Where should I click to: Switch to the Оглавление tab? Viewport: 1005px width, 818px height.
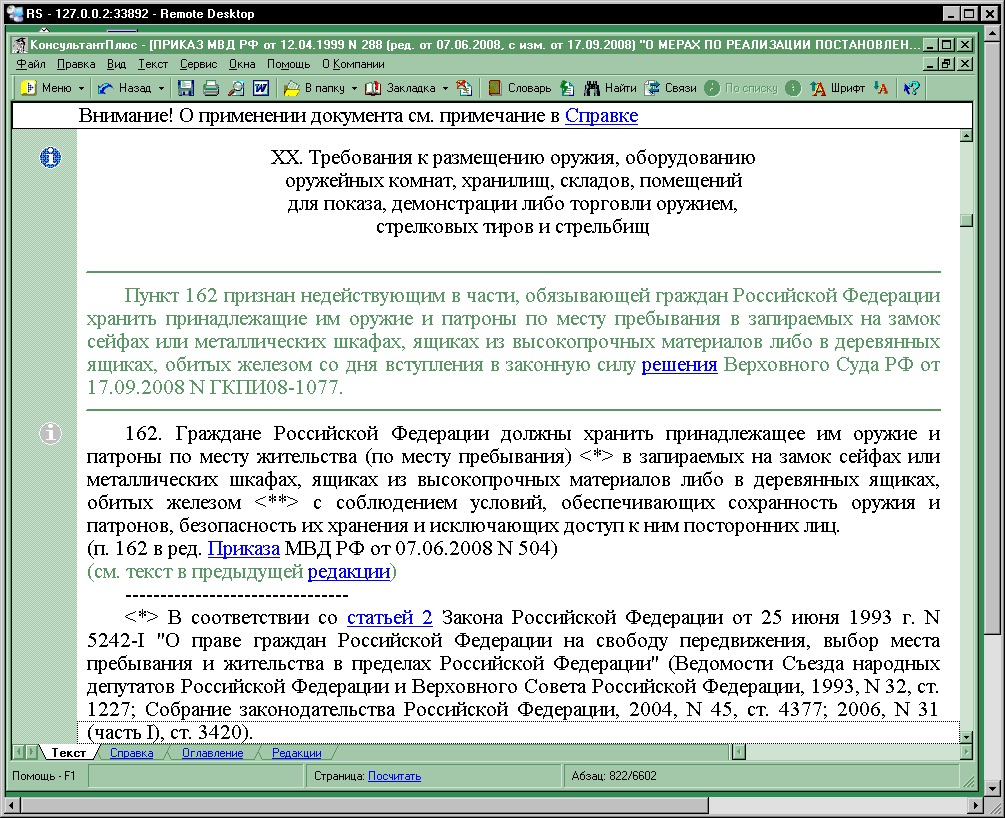tap(212, 754)
